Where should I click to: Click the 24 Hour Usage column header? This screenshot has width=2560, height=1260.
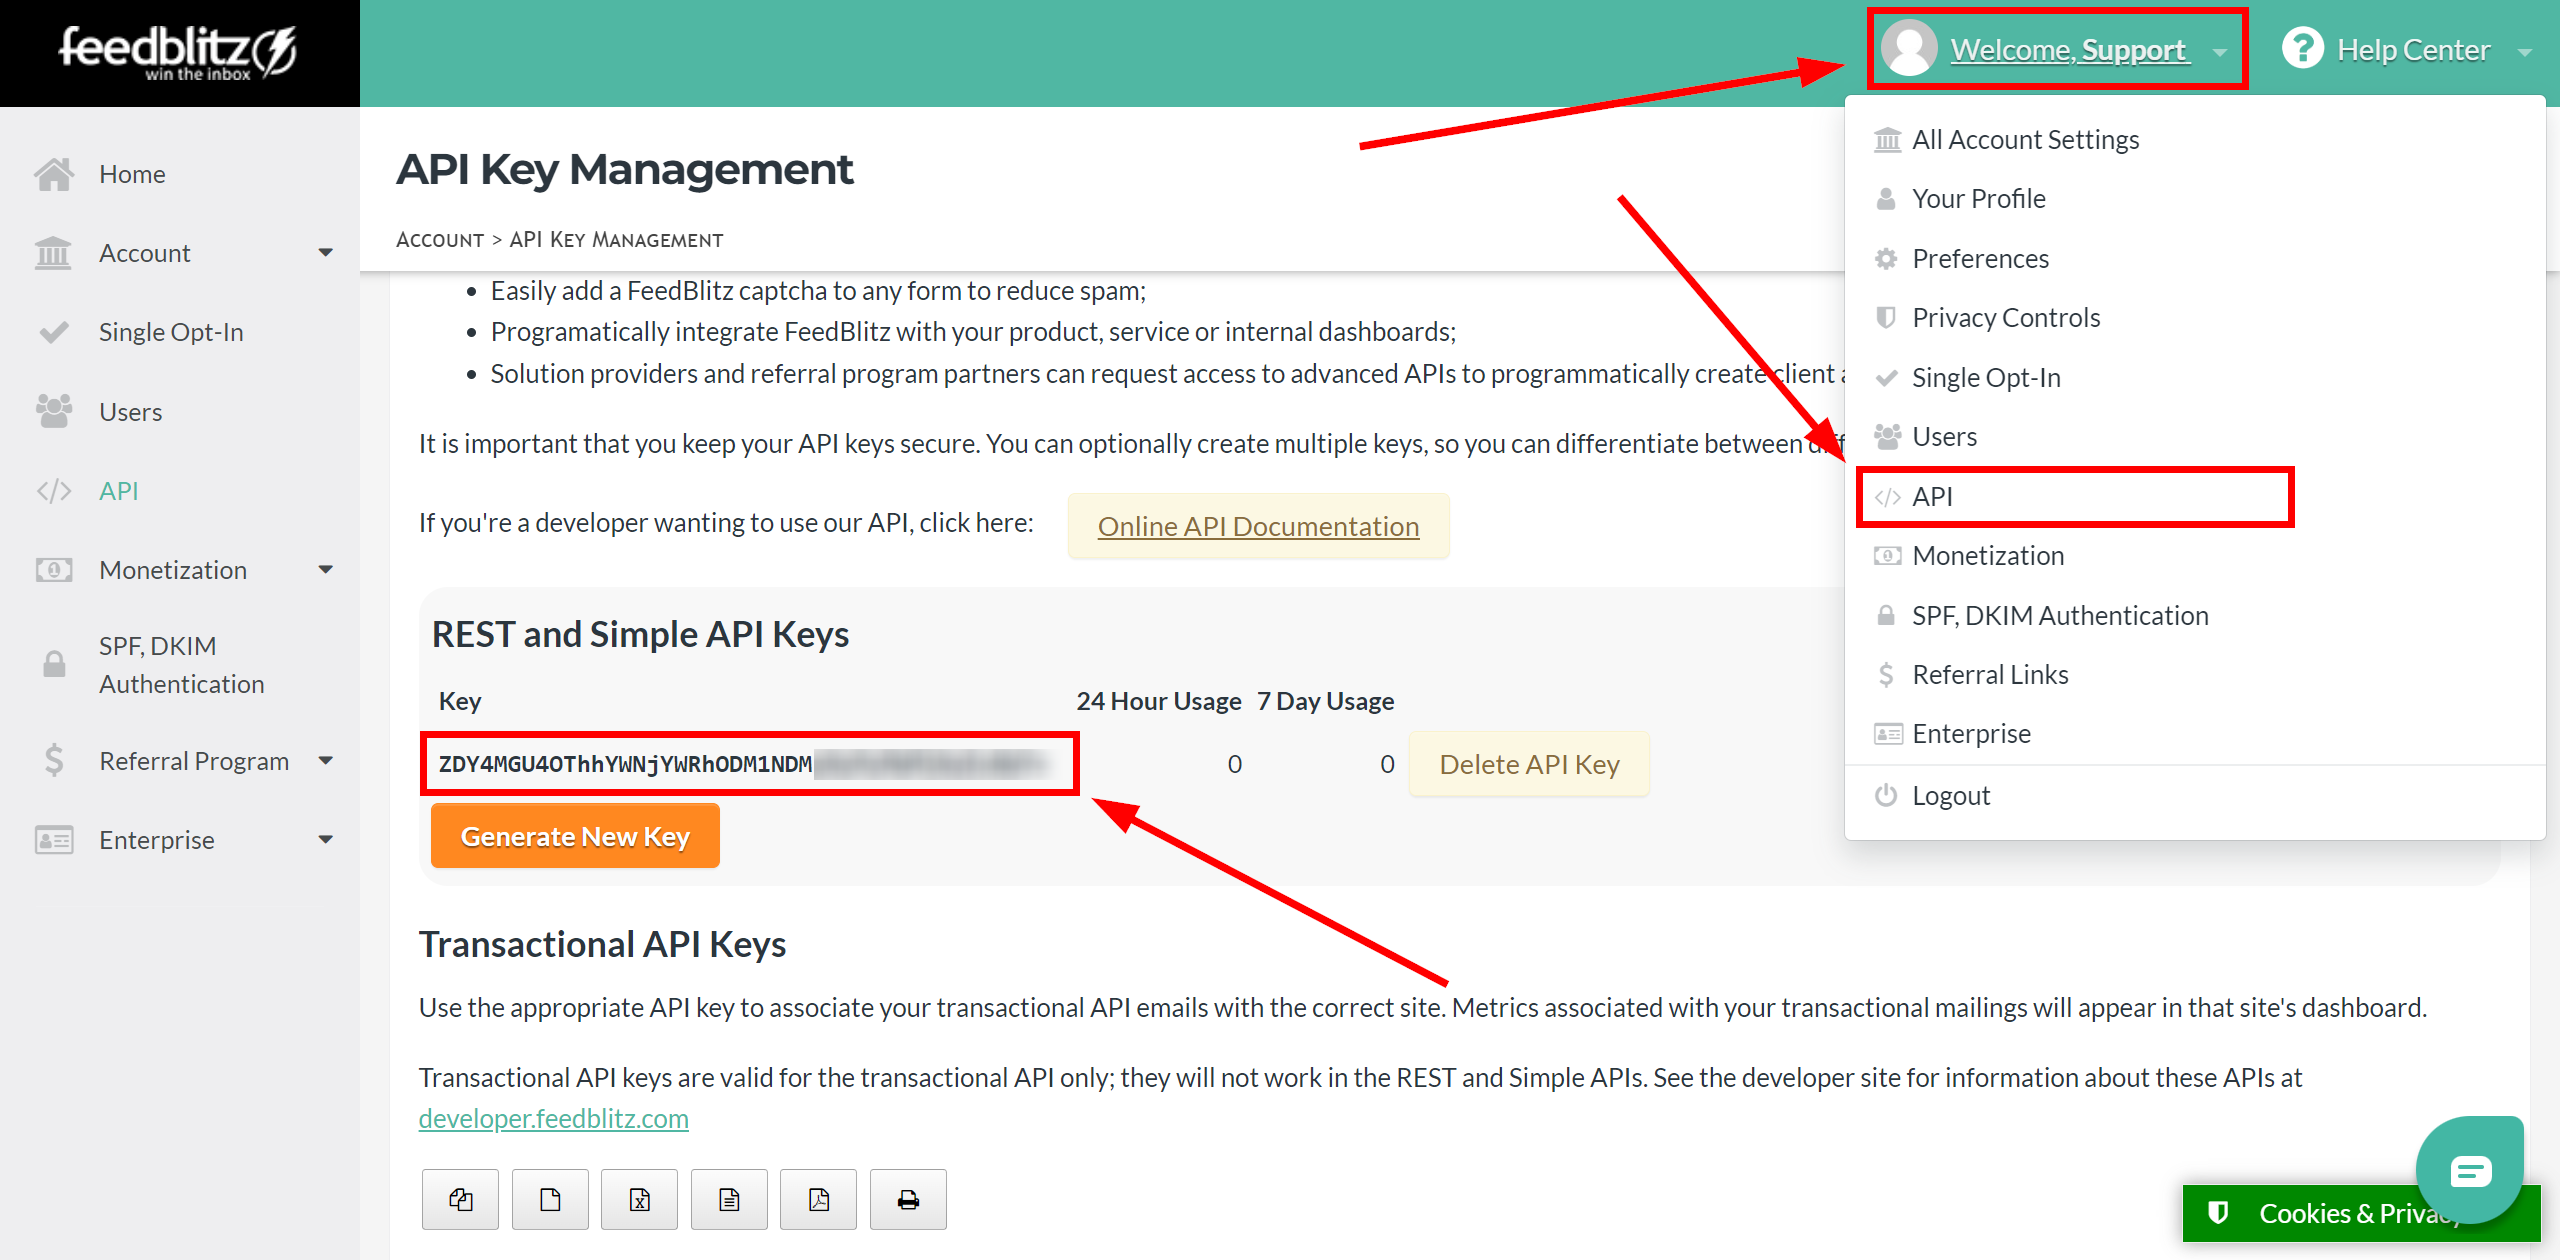point(1158,701)
